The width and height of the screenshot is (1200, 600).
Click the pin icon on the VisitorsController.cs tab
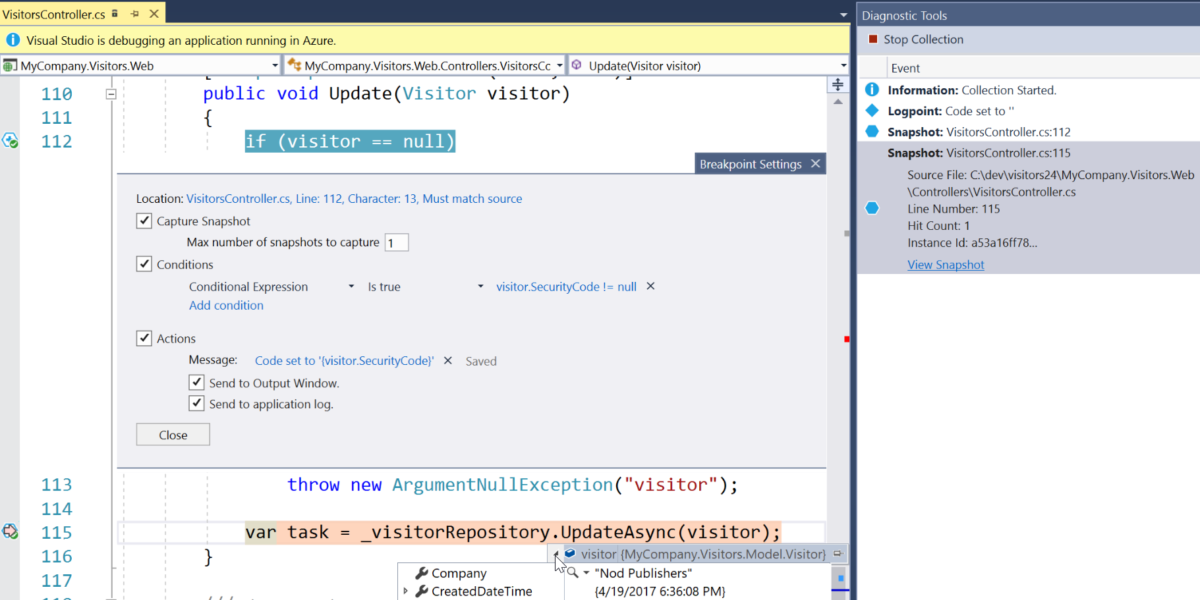click(133, 15)
